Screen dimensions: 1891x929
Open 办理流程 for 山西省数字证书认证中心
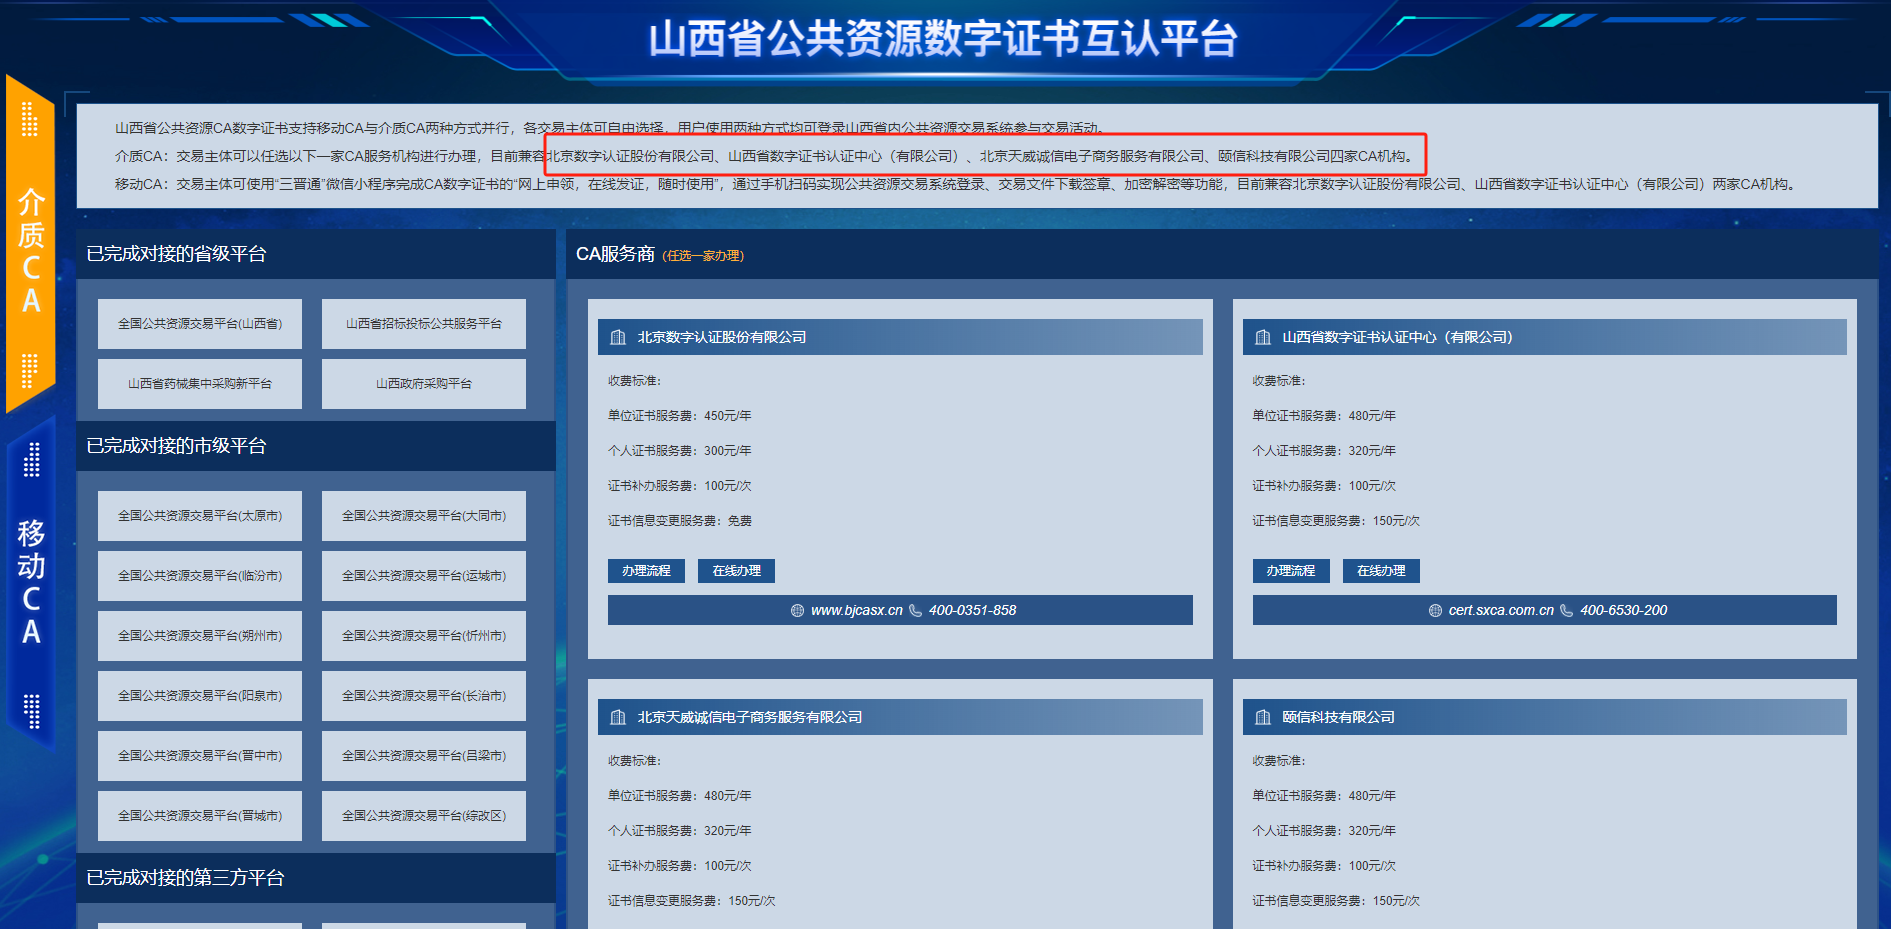coord(1290,571)
